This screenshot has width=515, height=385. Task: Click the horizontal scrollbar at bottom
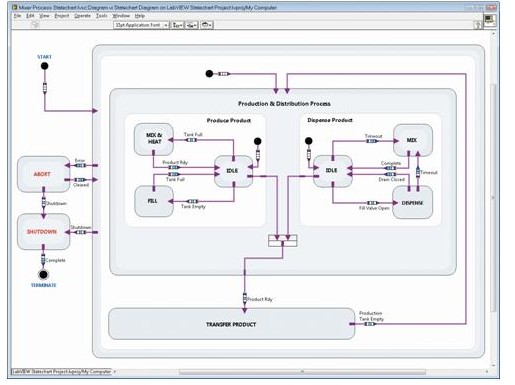click(x=302, y=371)
